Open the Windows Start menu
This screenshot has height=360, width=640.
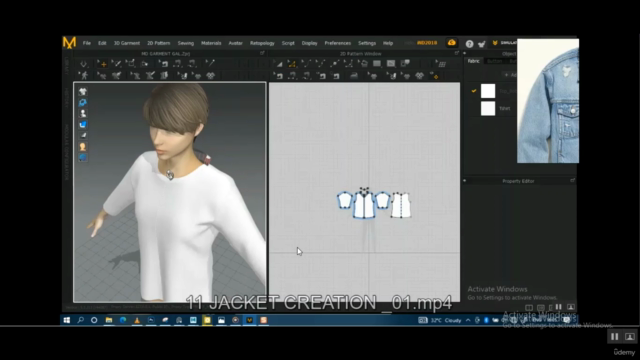coord(67,320)
